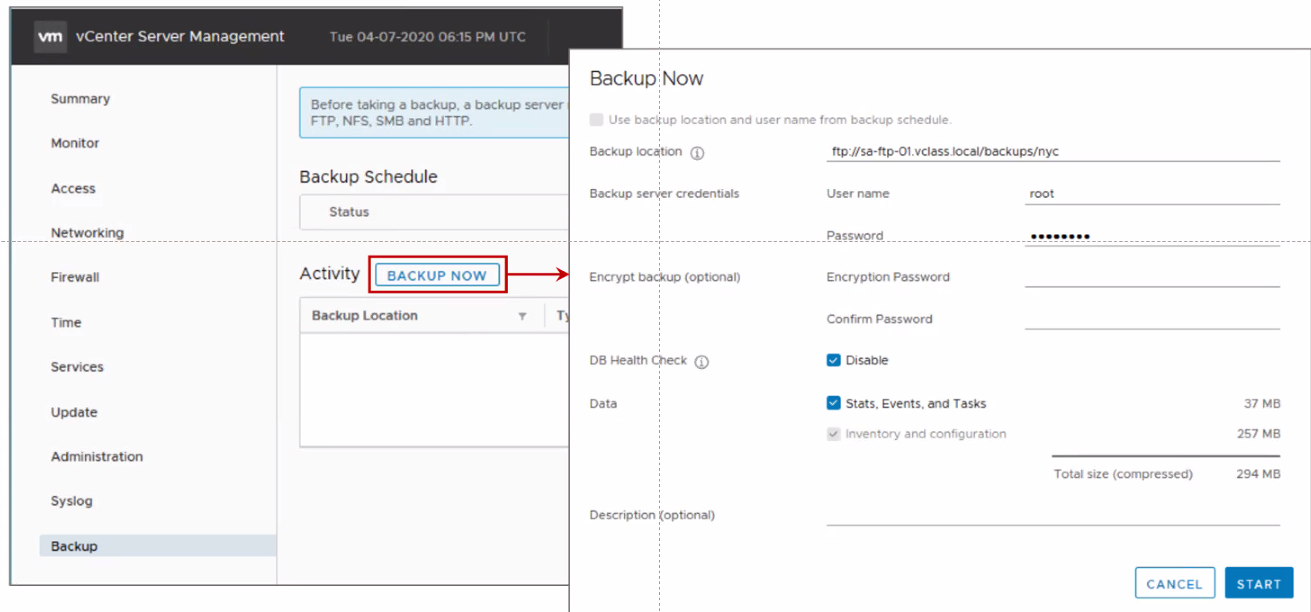Click the Backup Now dialog title
This screenshot has width=1311, height=612.
point(647,78)
